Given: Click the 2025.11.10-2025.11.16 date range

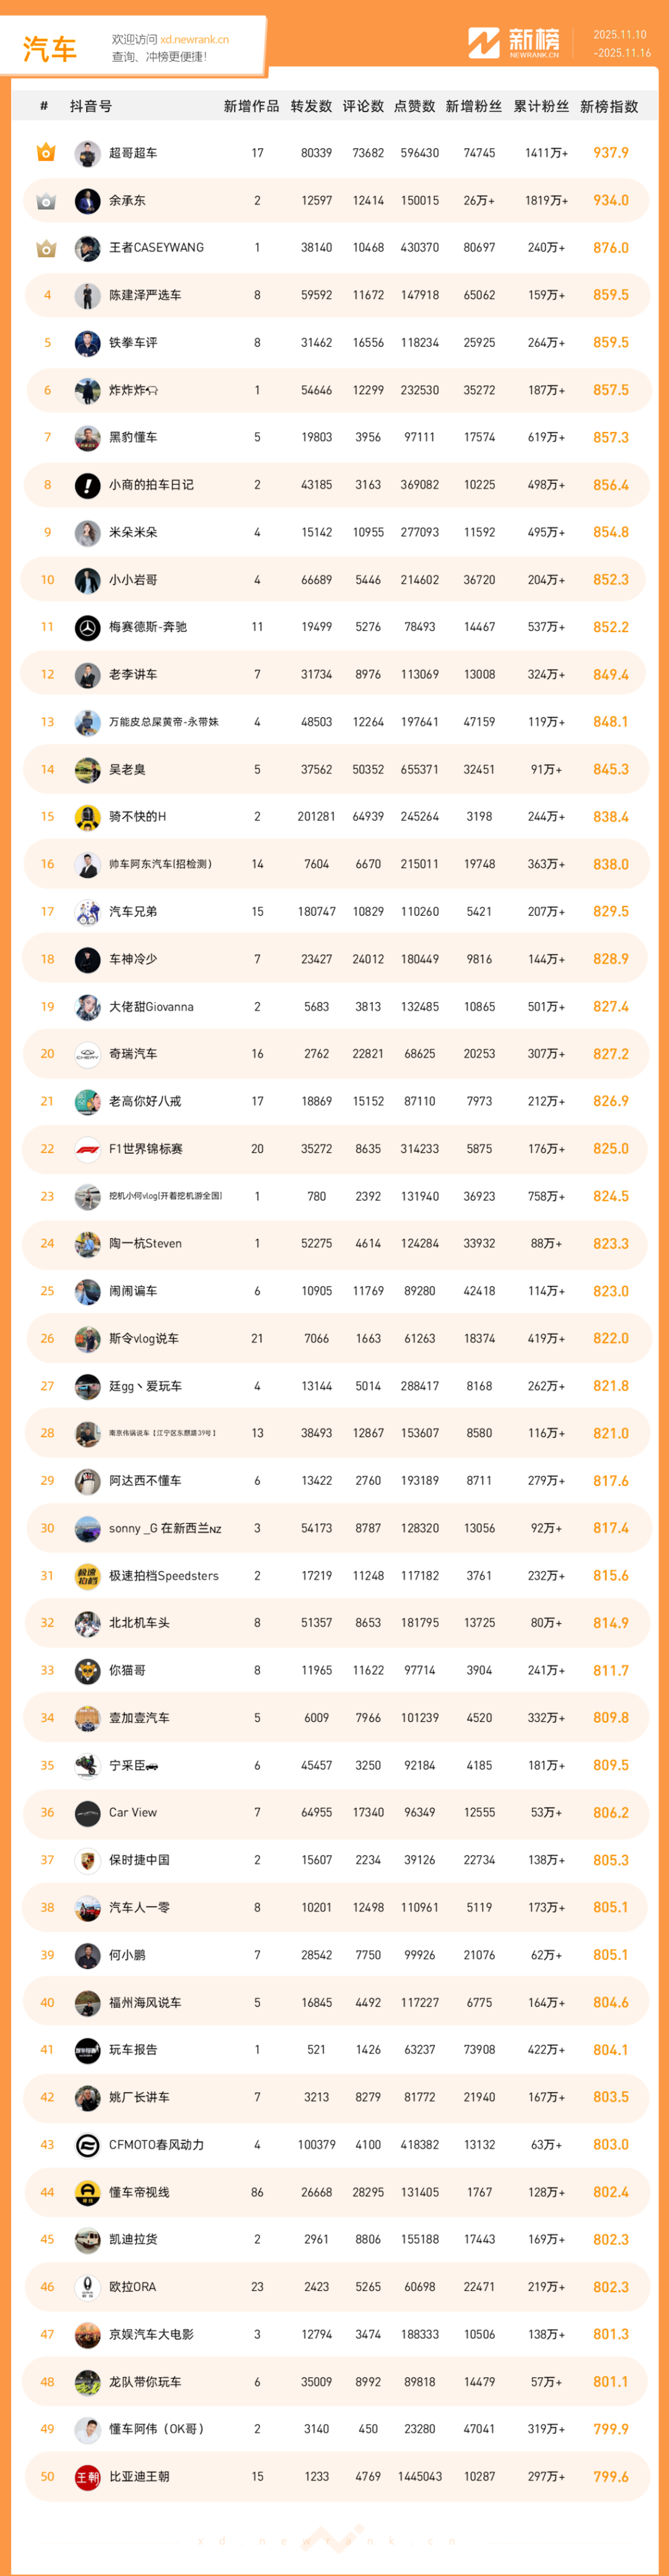Looking at the screenshot, I should 620,44.
